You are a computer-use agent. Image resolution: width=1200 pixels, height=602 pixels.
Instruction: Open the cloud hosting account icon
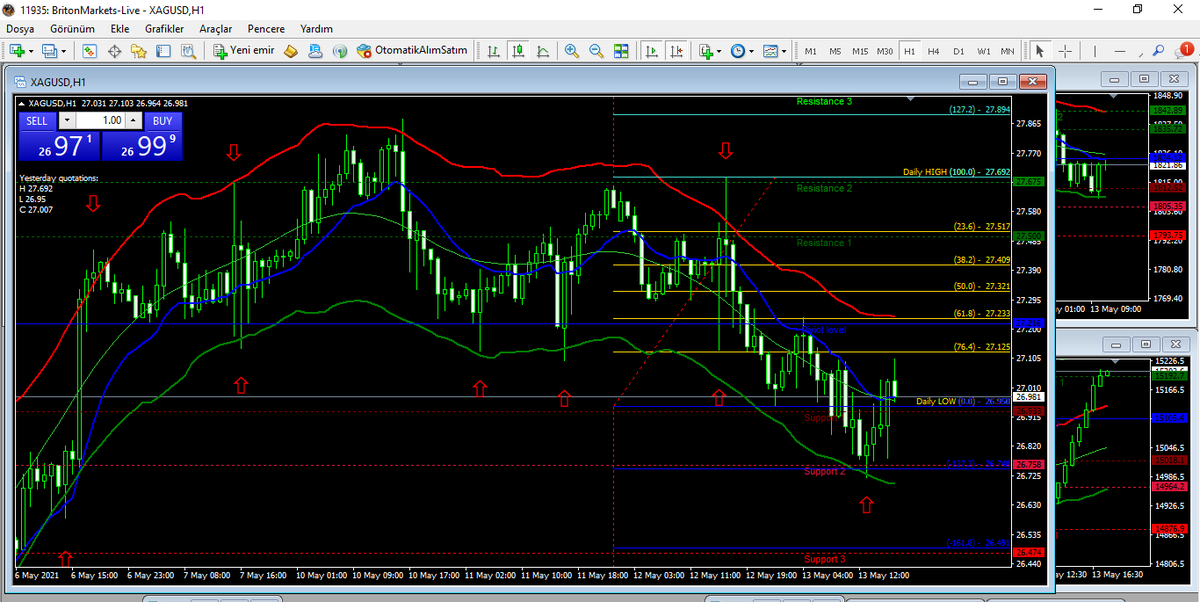point(315,50)
